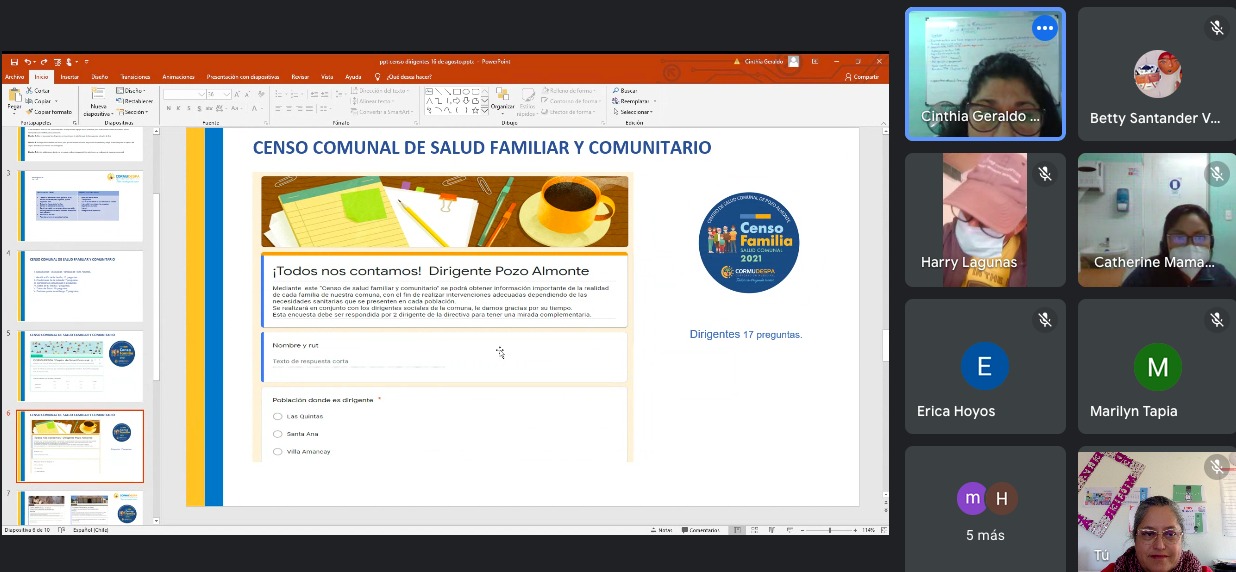The image size is (1236, 572).
Task: Click the decrease font size icon
Action: tap(247, 94)
